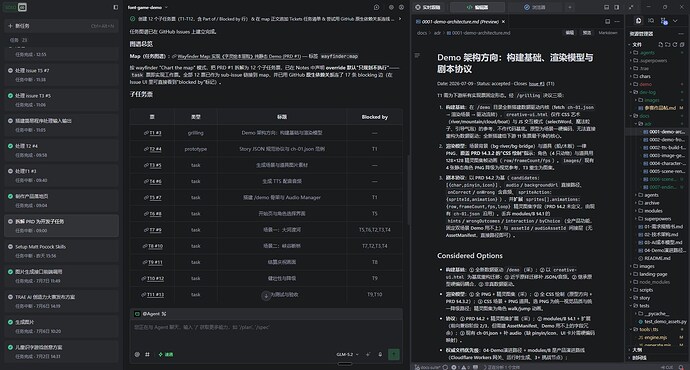Open the '处理 issue T3 #5' task
Screen dimensions: 690x370
tap(61, 99)
